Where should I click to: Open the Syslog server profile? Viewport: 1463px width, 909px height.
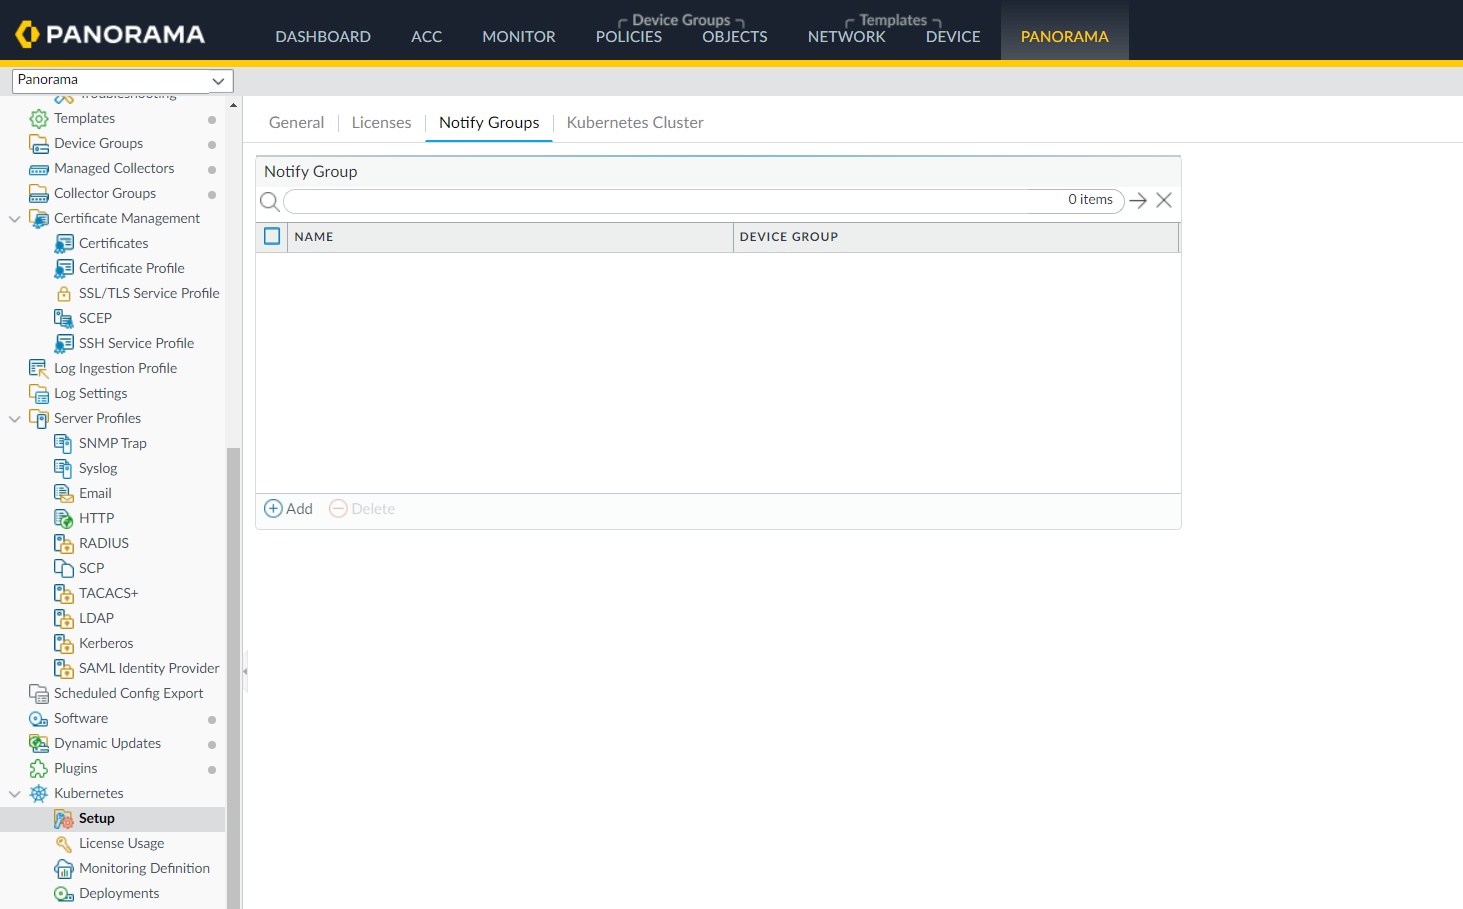(x=98, y=469)
